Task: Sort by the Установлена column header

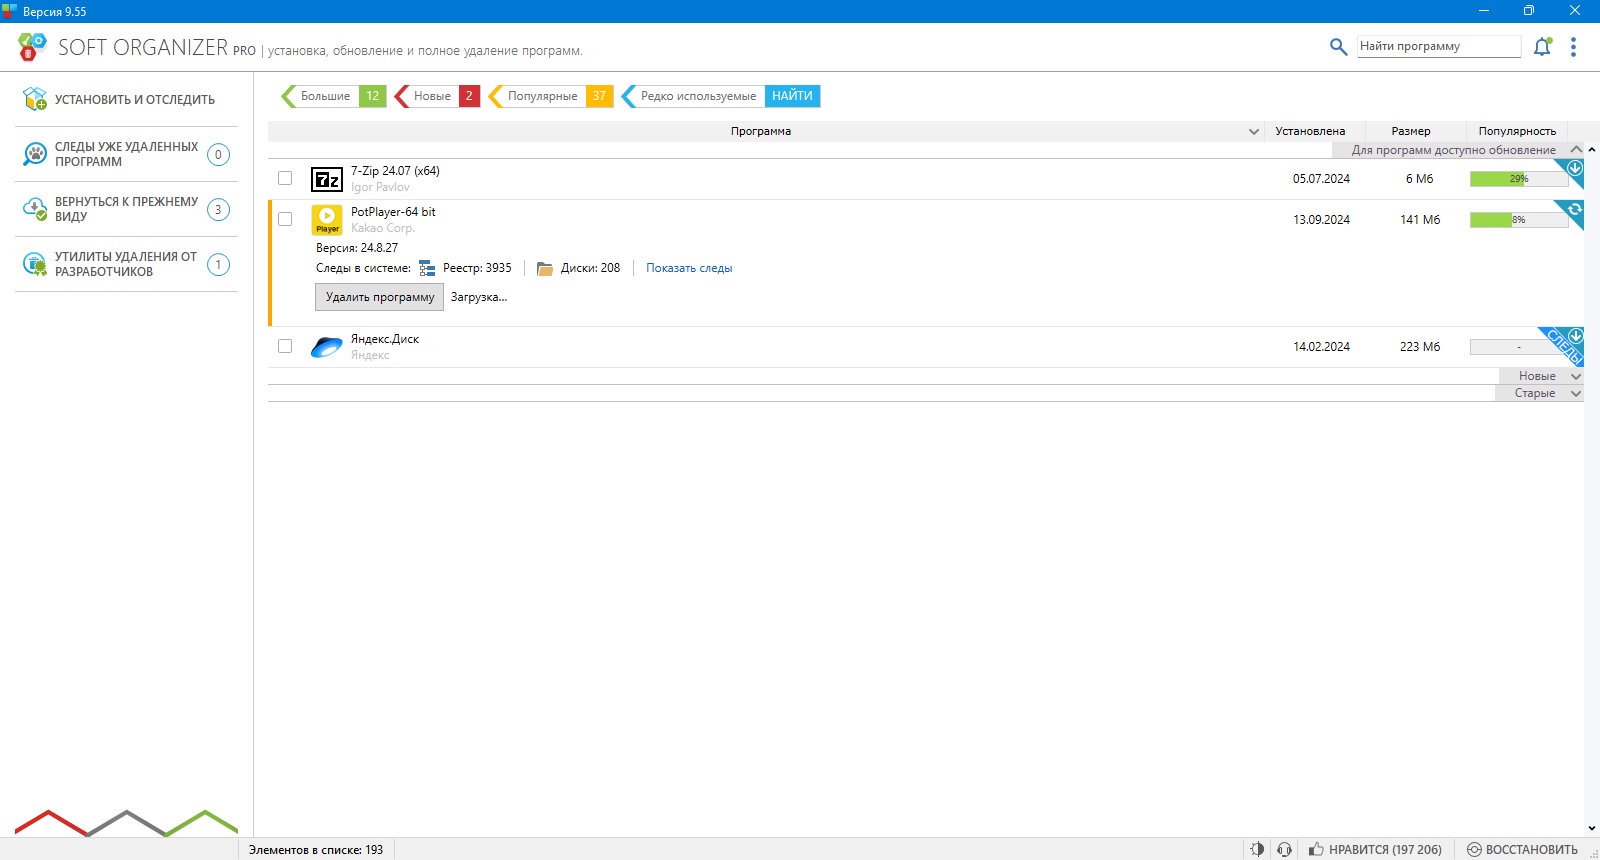Action: click(1310, 131)
